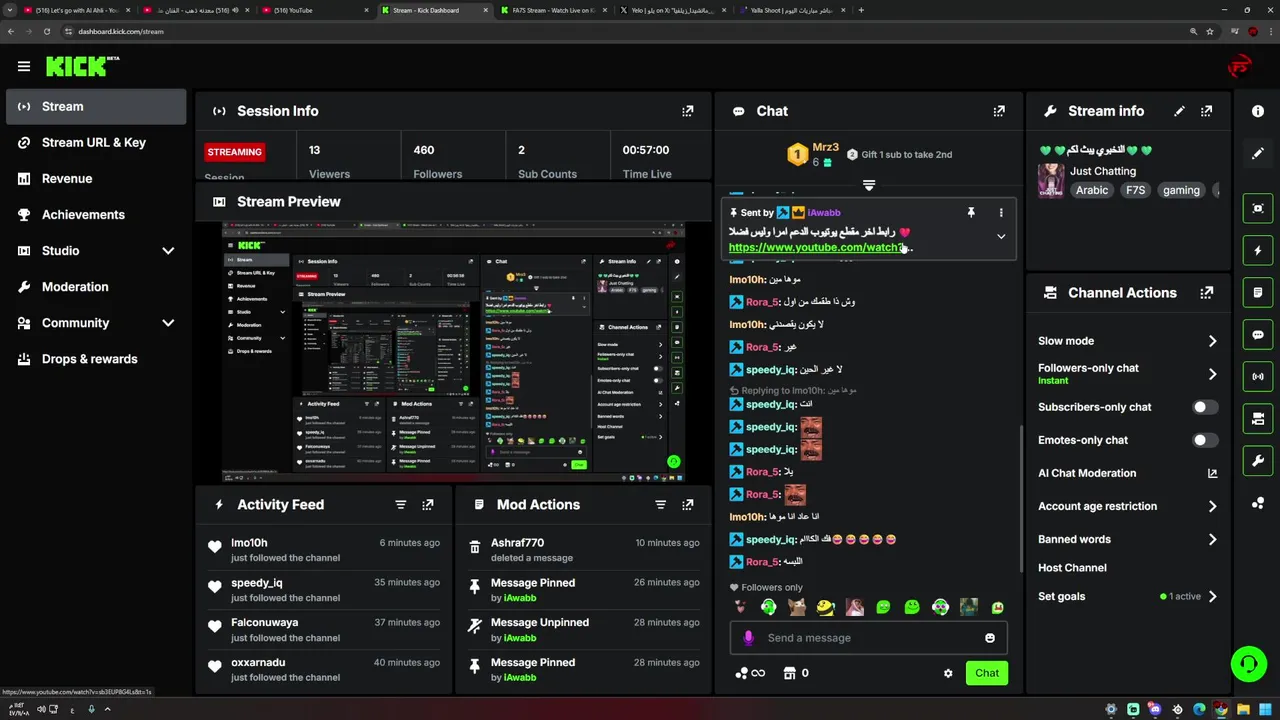Toggle the stream preview widget icon in sidebar
1280x720 pixels.
(1258, 208)
